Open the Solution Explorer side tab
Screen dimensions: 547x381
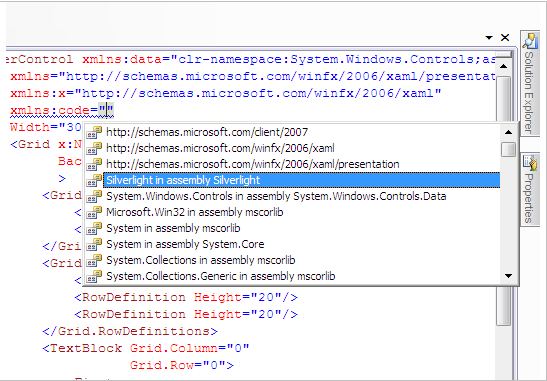point(530,84)
